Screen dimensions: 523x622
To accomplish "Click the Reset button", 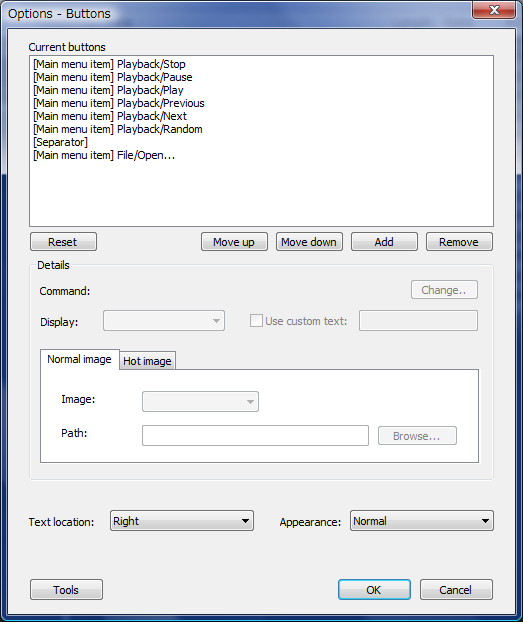I will click(63, 242).
